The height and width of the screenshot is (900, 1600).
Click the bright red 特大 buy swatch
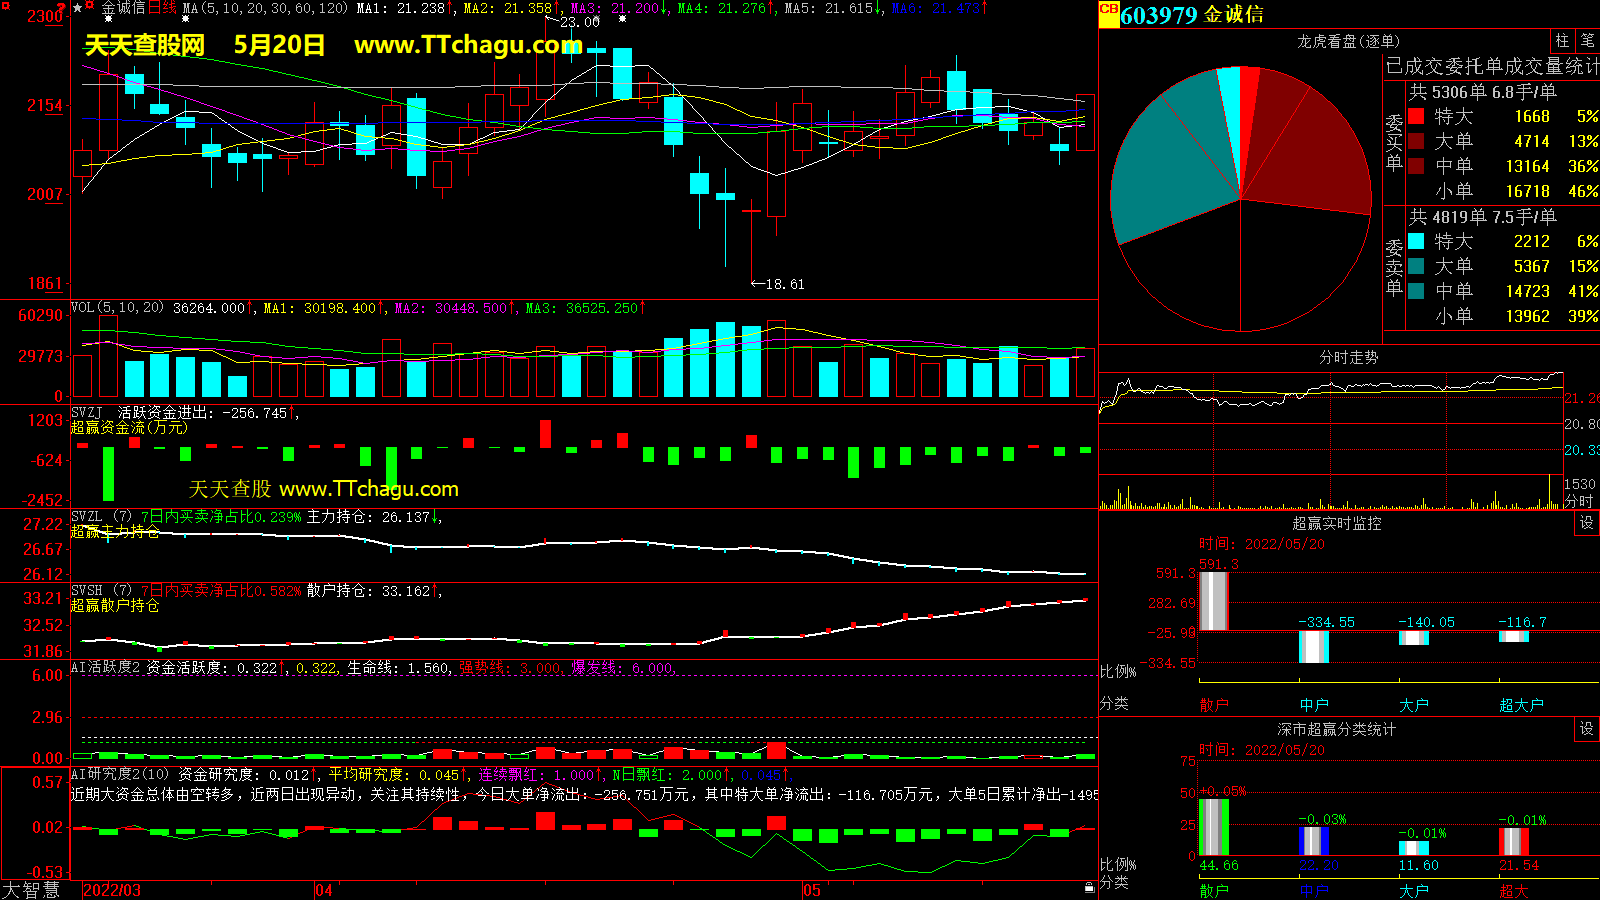click(1416, 116)
